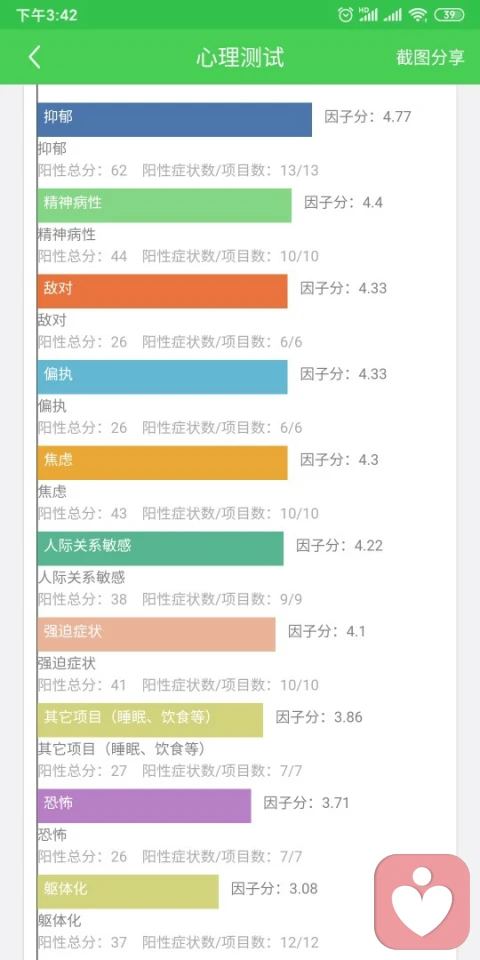Select the 躯体化 bar
480x960 pixels.
(x=128, y=891)
